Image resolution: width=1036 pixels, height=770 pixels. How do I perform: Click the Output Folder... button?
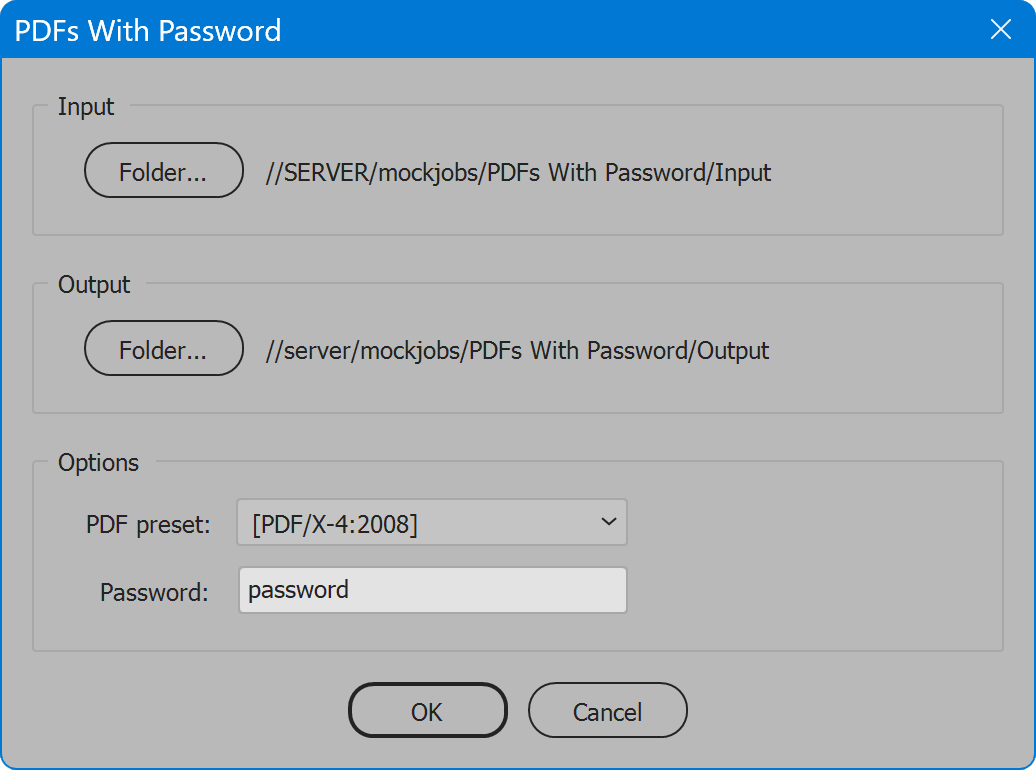coord(163,348)
